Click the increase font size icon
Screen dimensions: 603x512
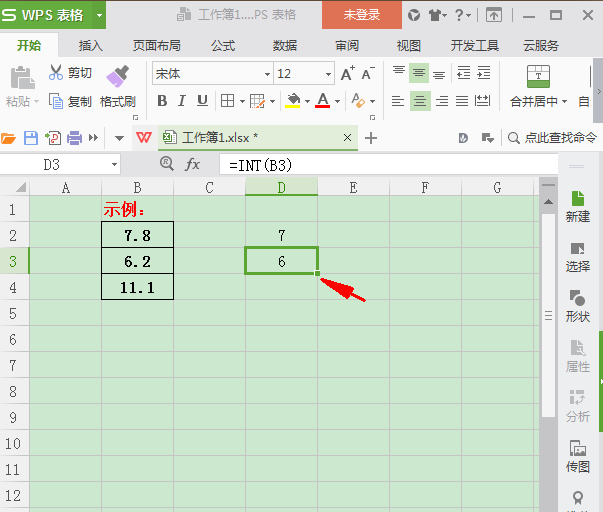(347, 74)
